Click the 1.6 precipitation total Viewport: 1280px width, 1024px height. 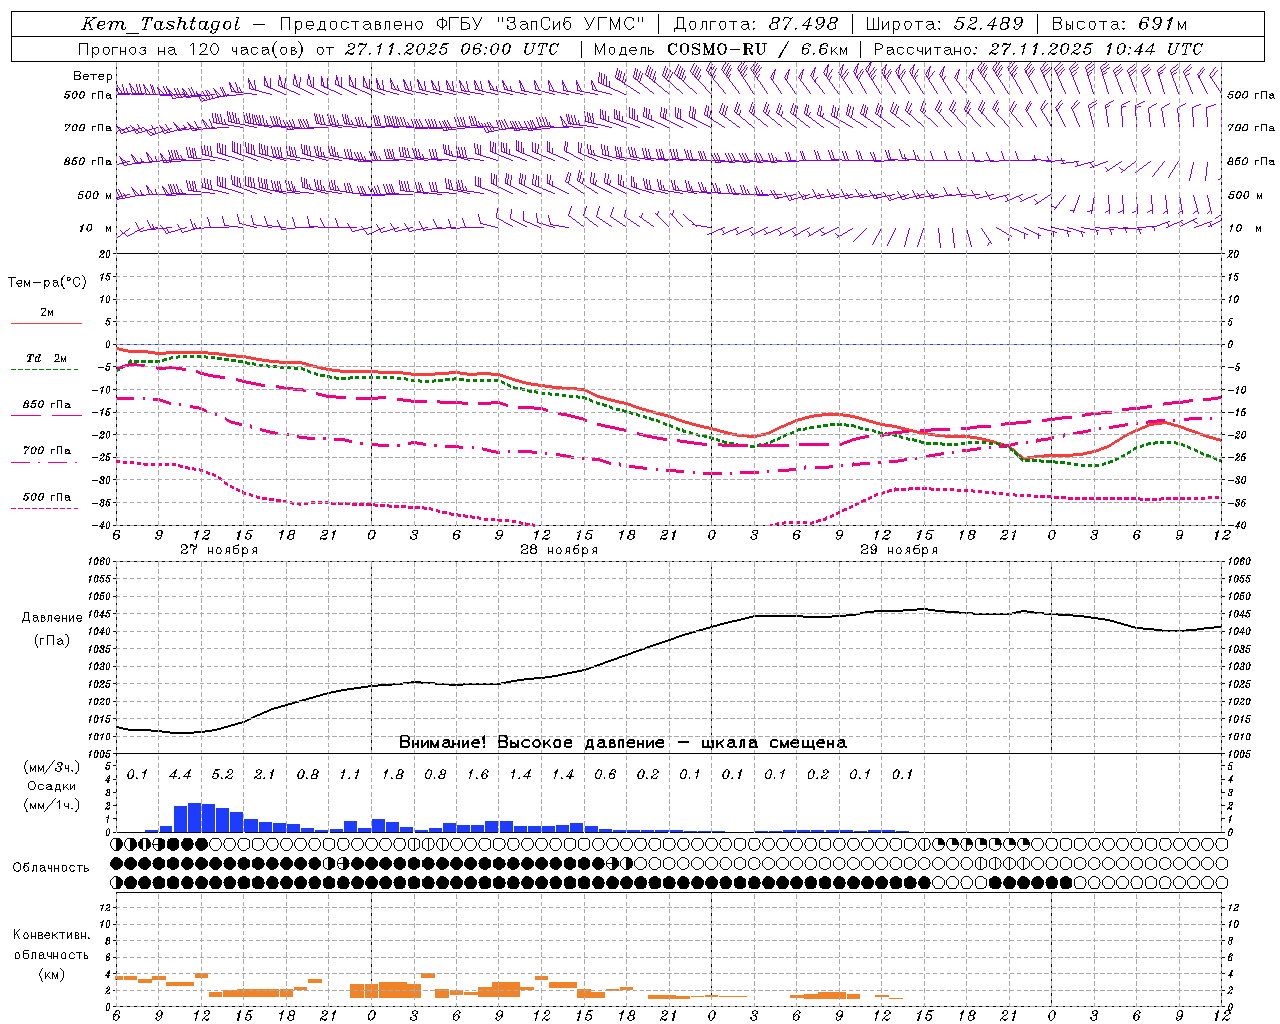coord(478,774)
